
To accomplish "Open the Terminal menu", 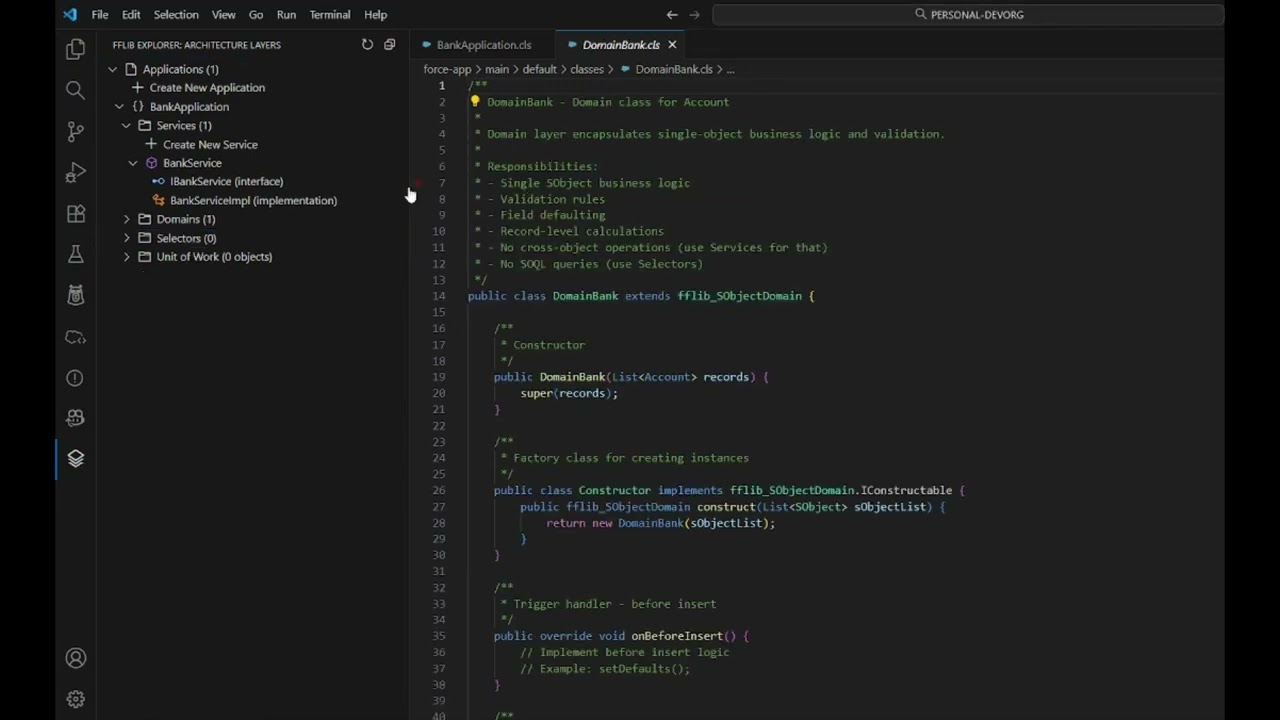I will [x=330, y=15].
